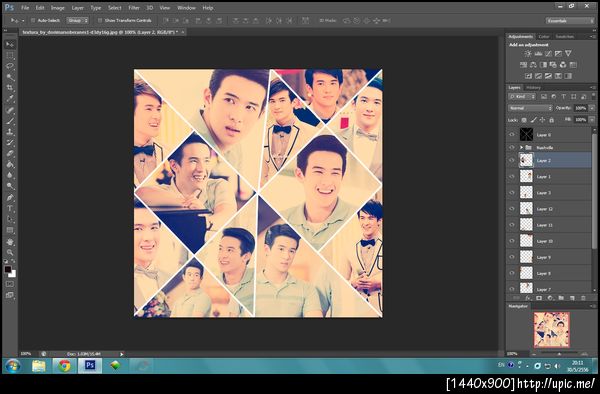The width and height of the screenshot is (600, 394).
Task: Click the Opacity 100% value field
Action: click(x=580, y=108)
